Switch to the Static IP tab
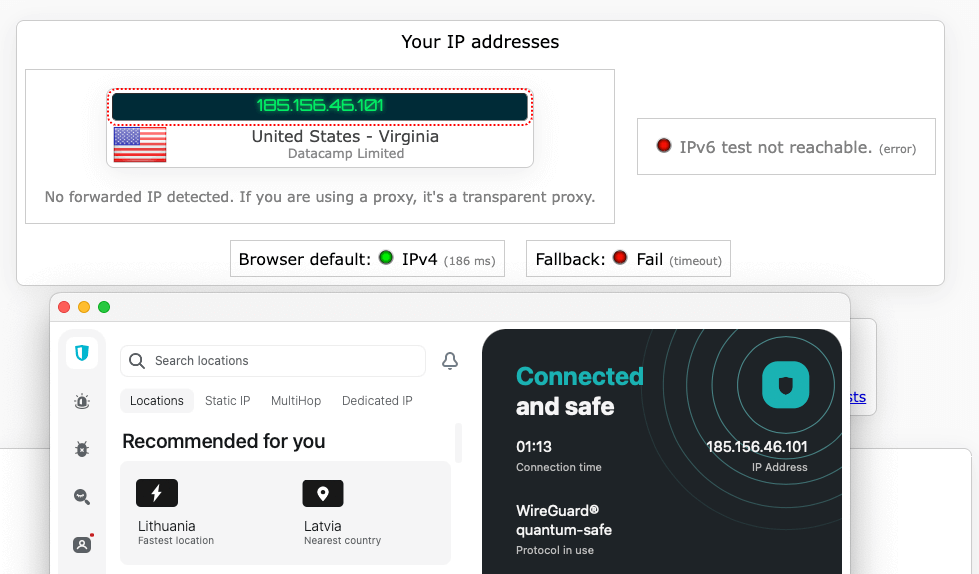 [227, 401]
